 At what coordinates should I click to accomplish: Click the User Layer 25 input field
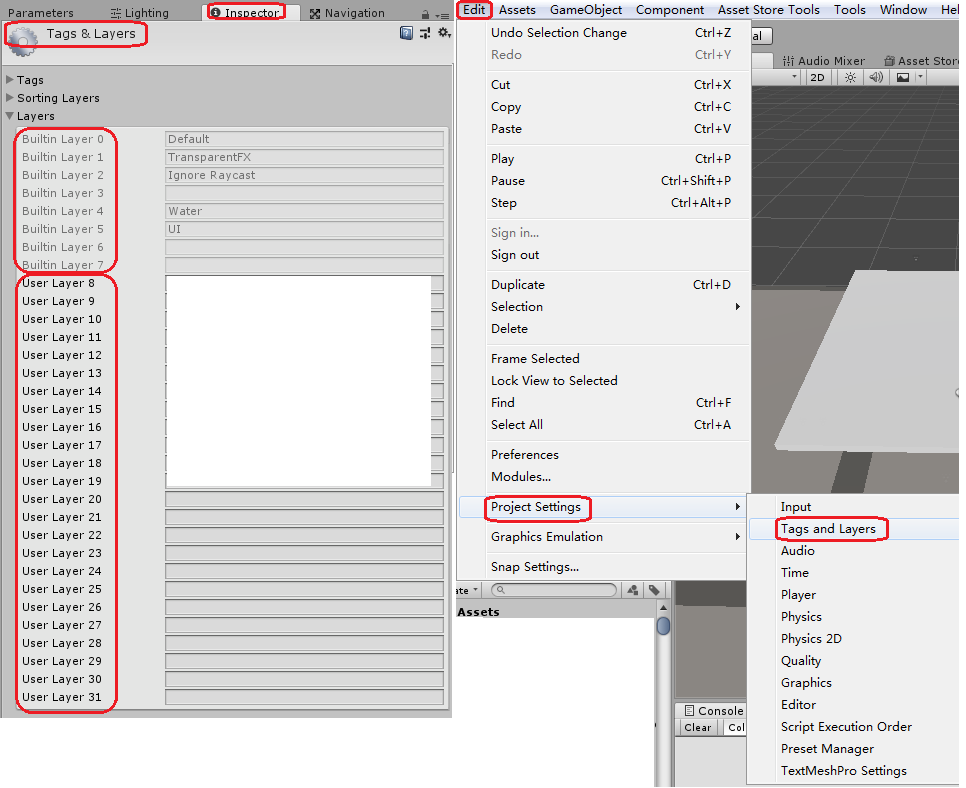click(304, 589)
